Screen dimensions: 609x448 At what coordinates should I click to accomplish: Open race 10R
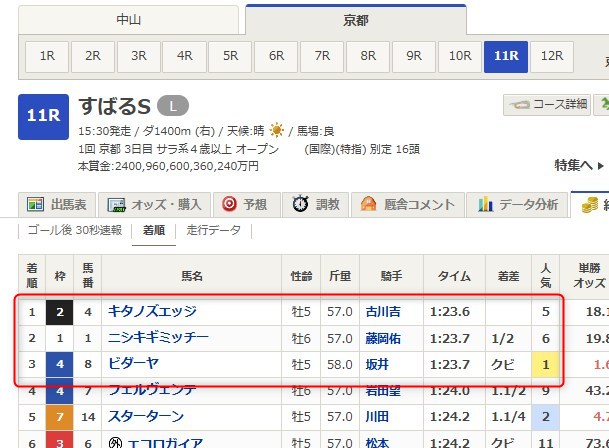460,57
